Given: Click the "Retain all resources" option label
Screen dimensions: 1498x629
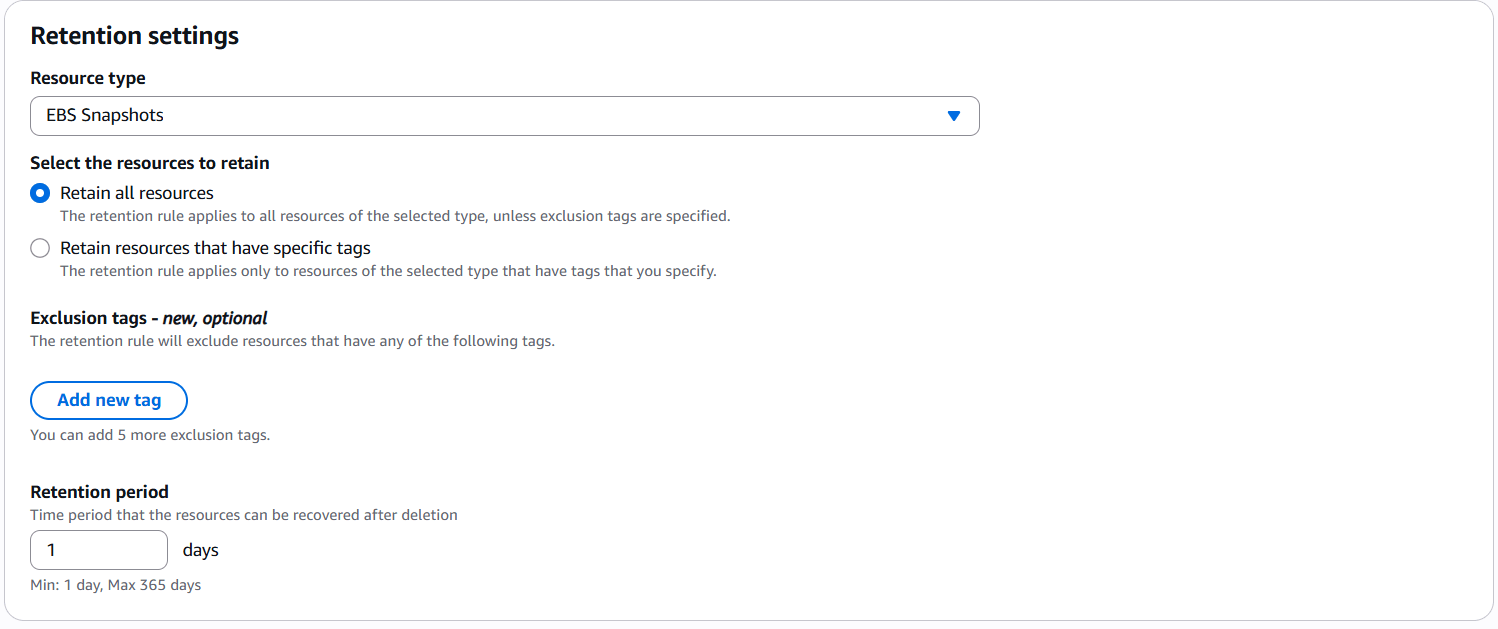Looking at the screenshot, I should click(137, 193).
